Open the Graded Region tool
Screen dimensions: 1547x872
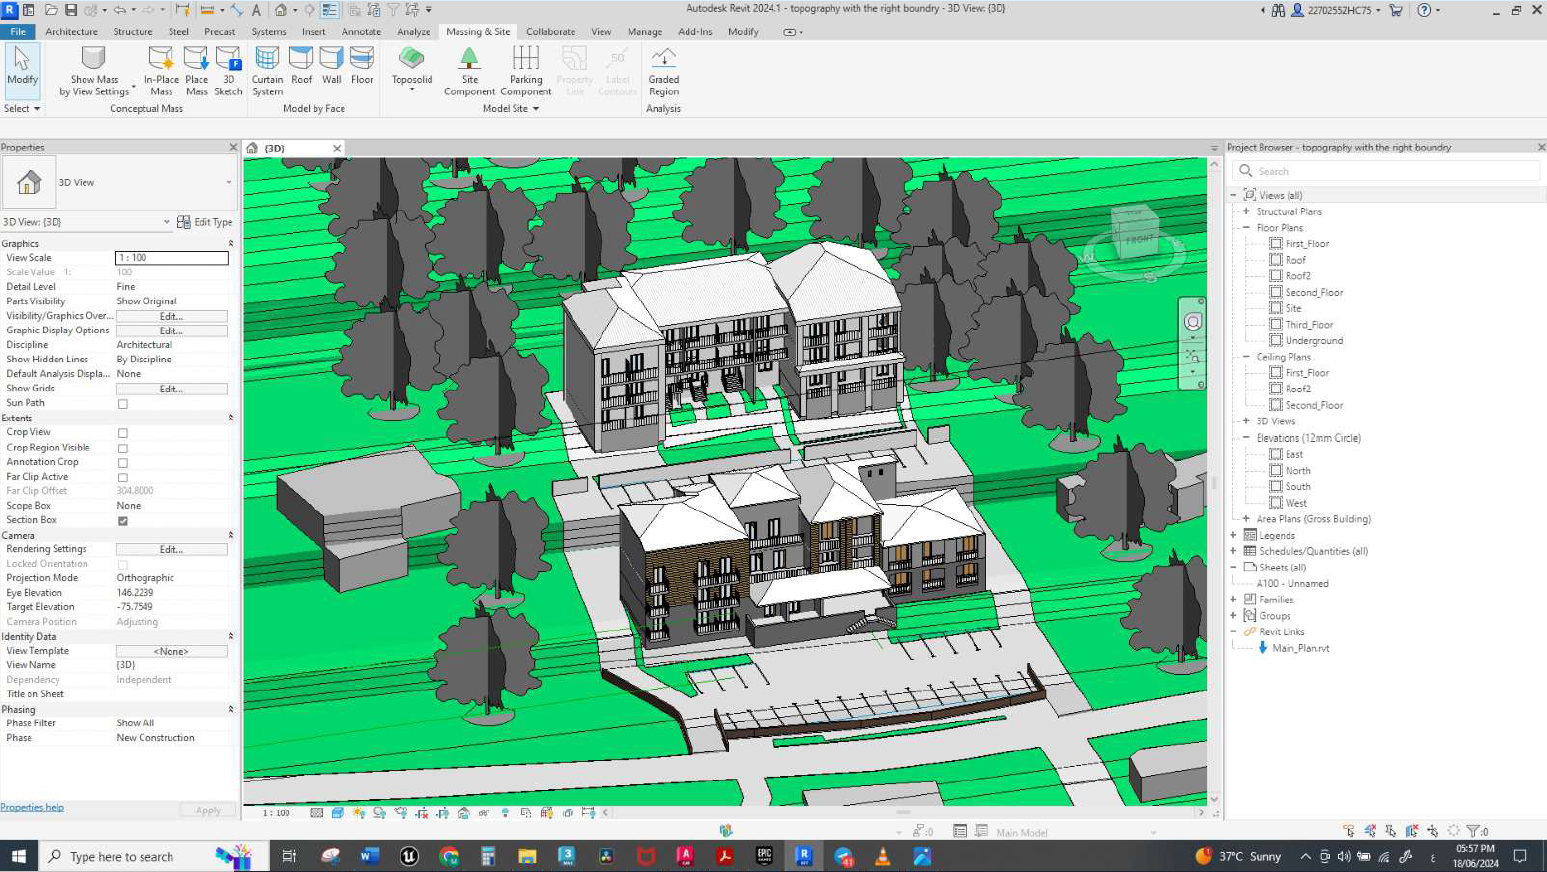pyautogui.click(x=664, y=71)
